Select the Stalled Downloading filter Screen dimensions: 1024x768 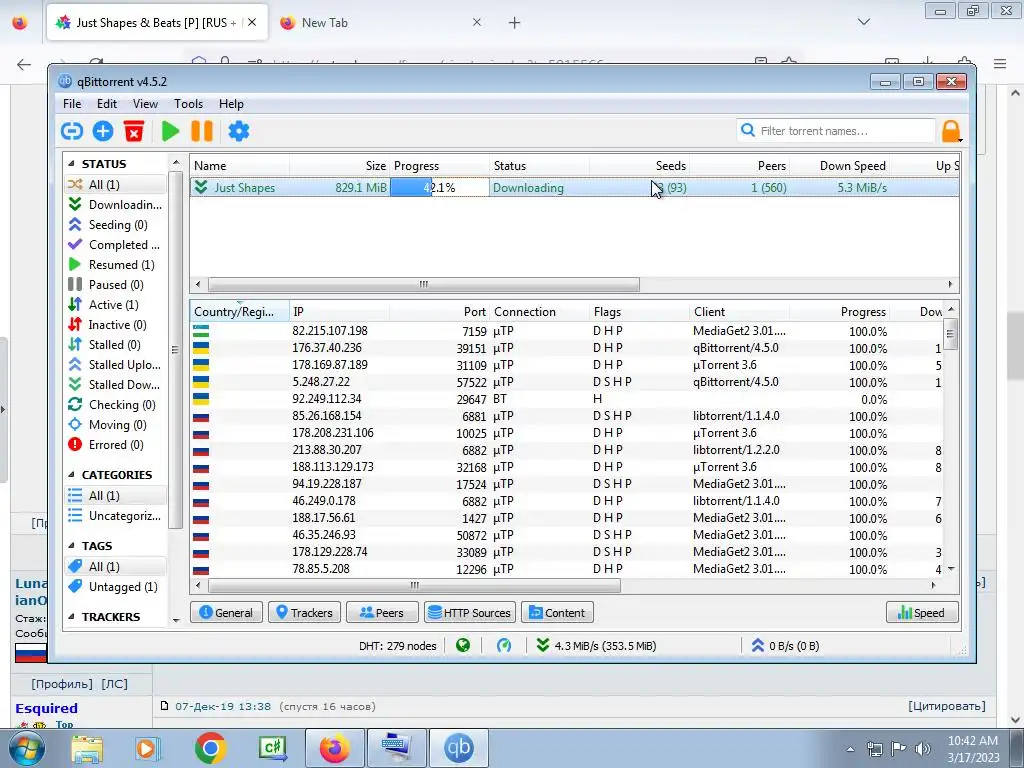pos(115,385)
